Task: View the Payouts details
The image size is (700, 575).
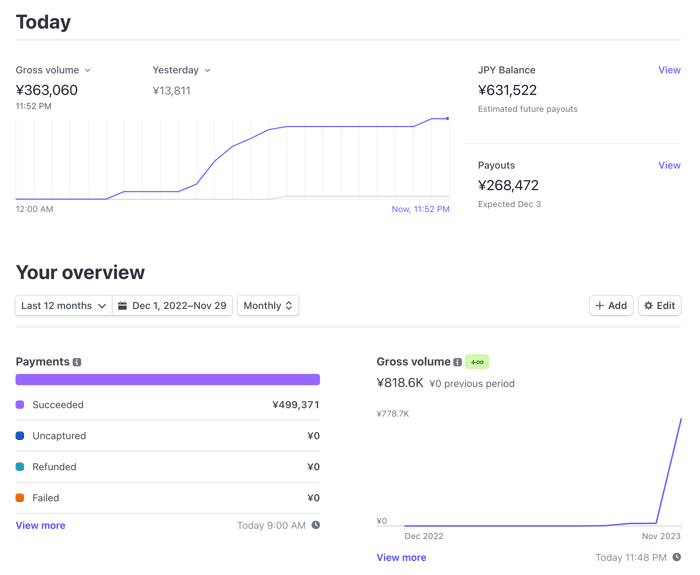Action: click(669, 165)
